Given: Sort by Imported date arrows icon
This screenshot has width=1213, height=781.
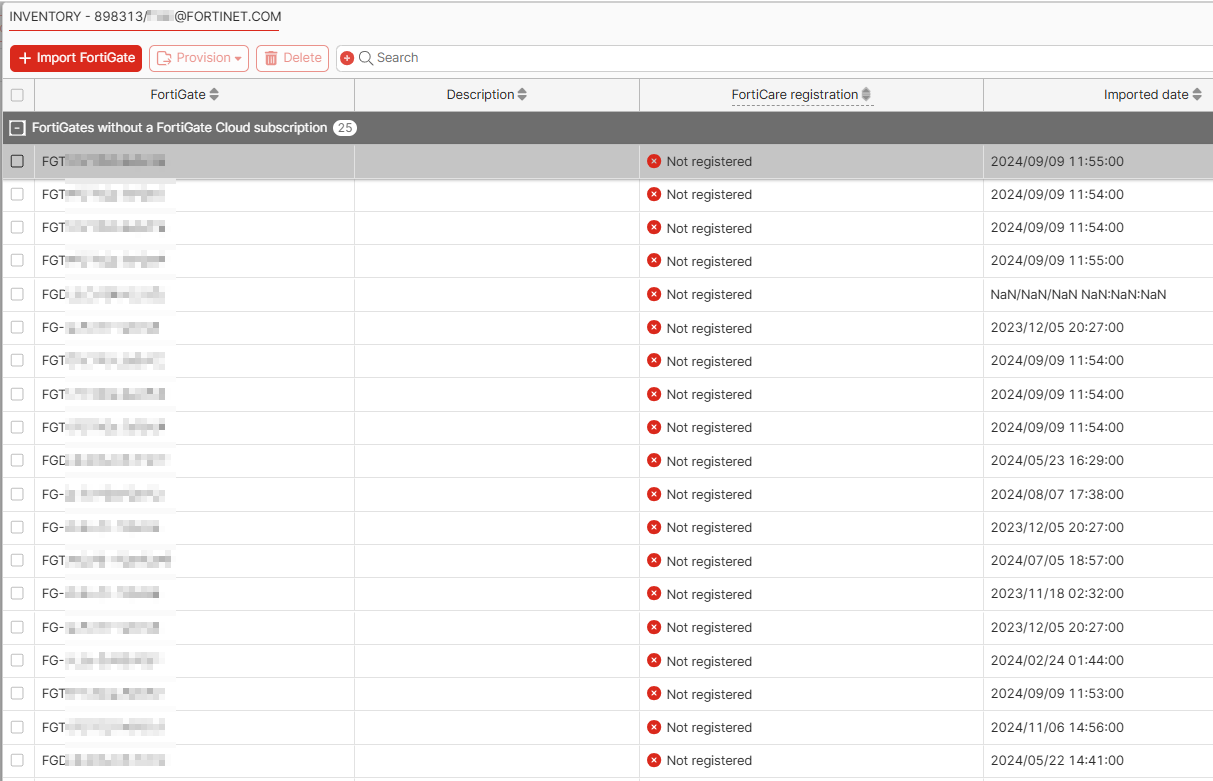Looking at the screenshot, I should (1197, 95).
